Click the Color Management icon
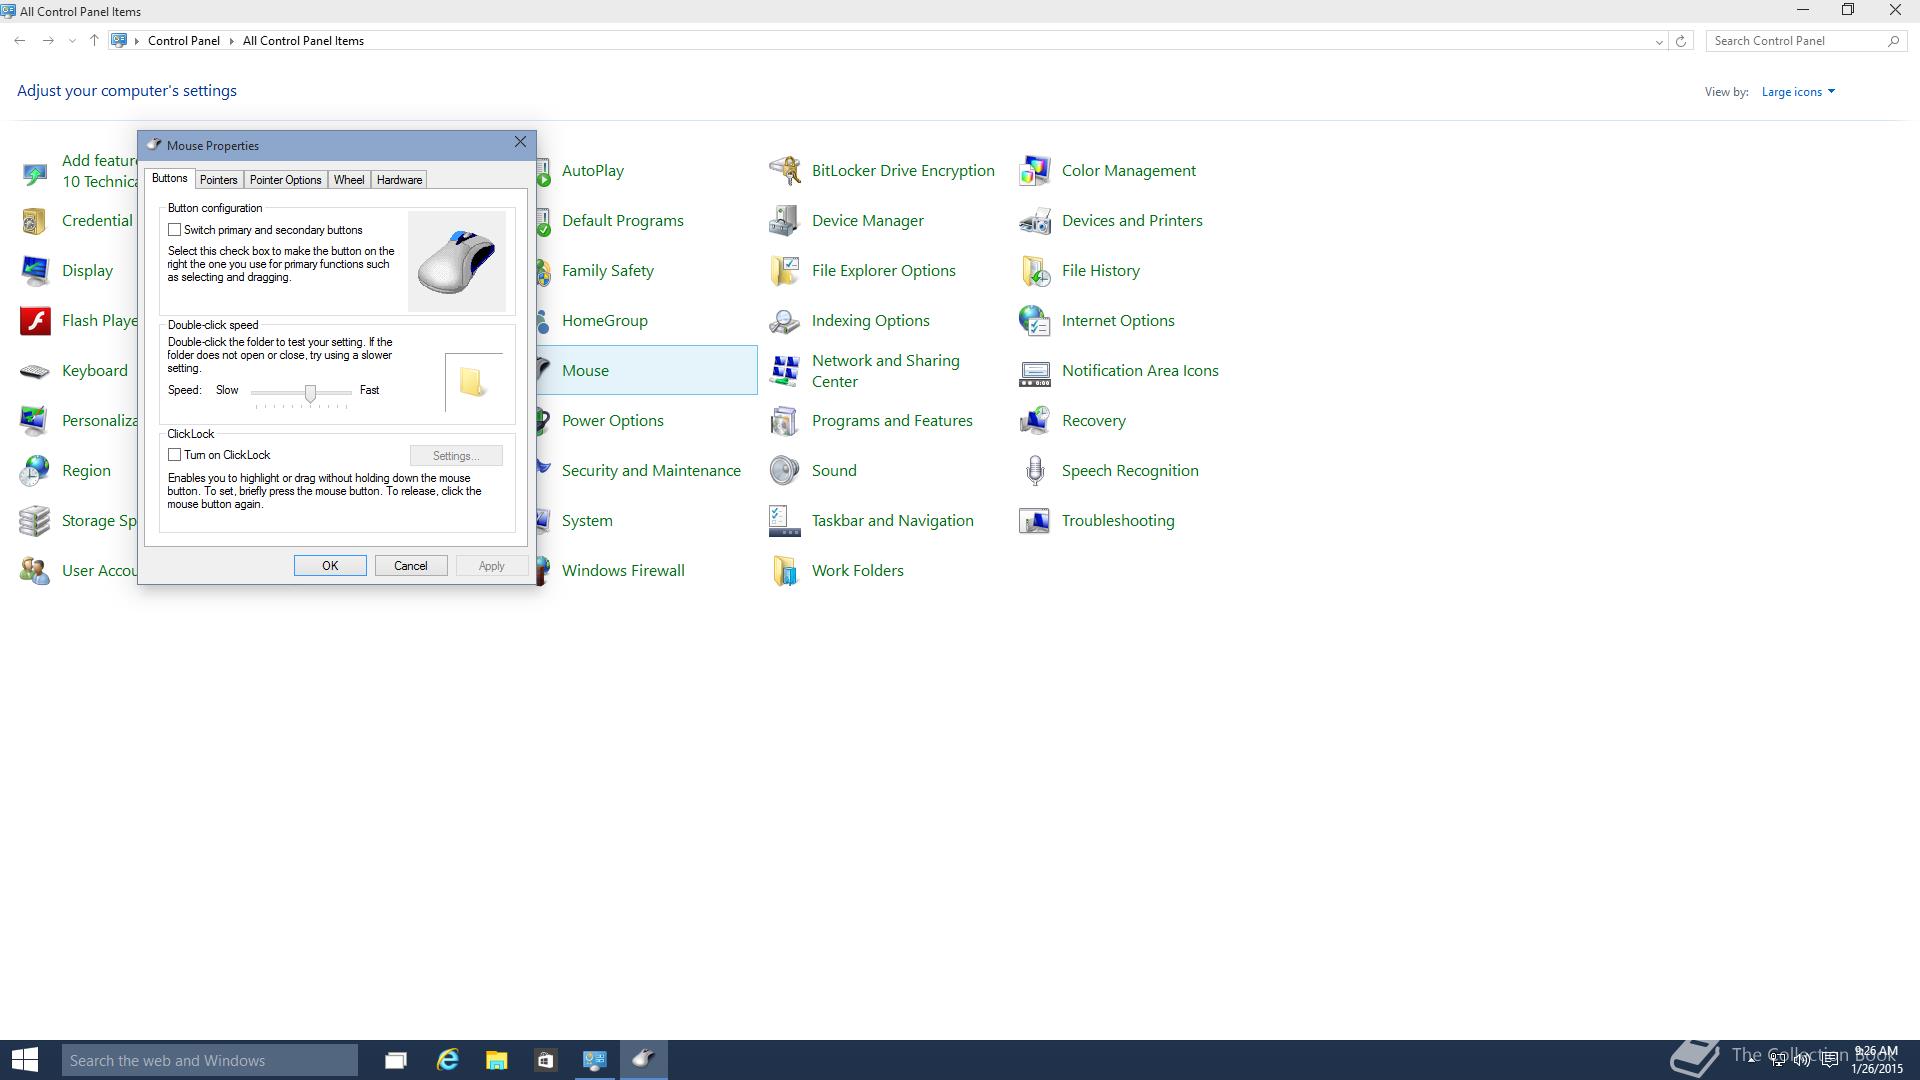The image size is (1920, 1080). coord(1035,170)
